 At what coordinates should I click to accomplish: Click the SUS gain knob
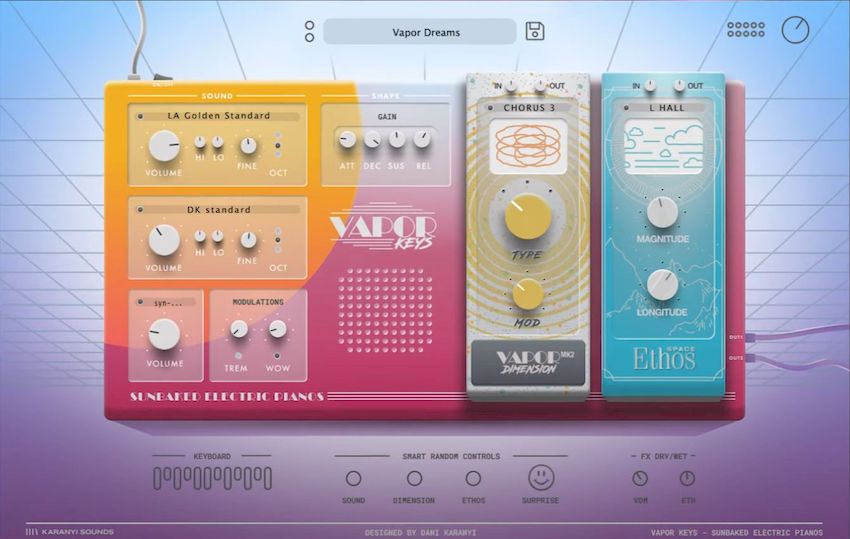[396, 139]
